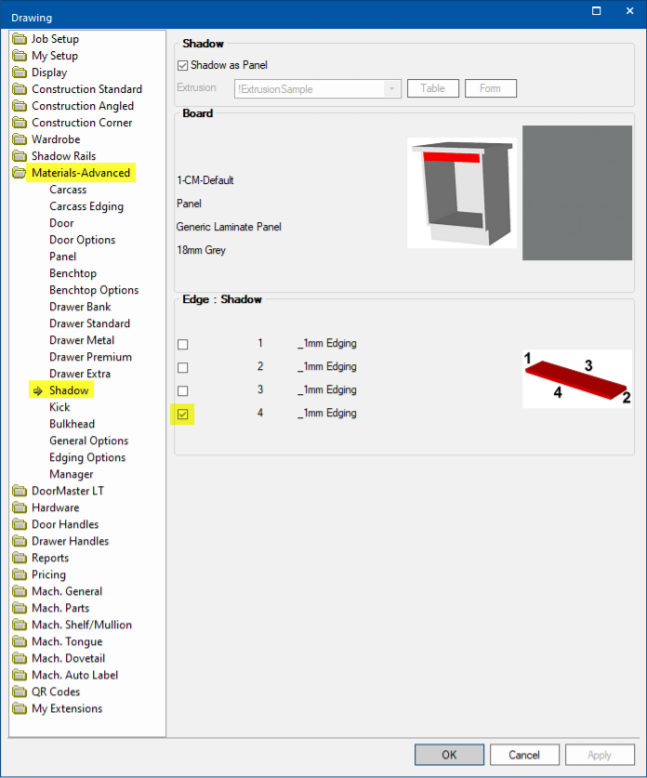Click the Drawer Handles folder icon
Viewport: 647px width, 778px height.
tap(19, 541)
